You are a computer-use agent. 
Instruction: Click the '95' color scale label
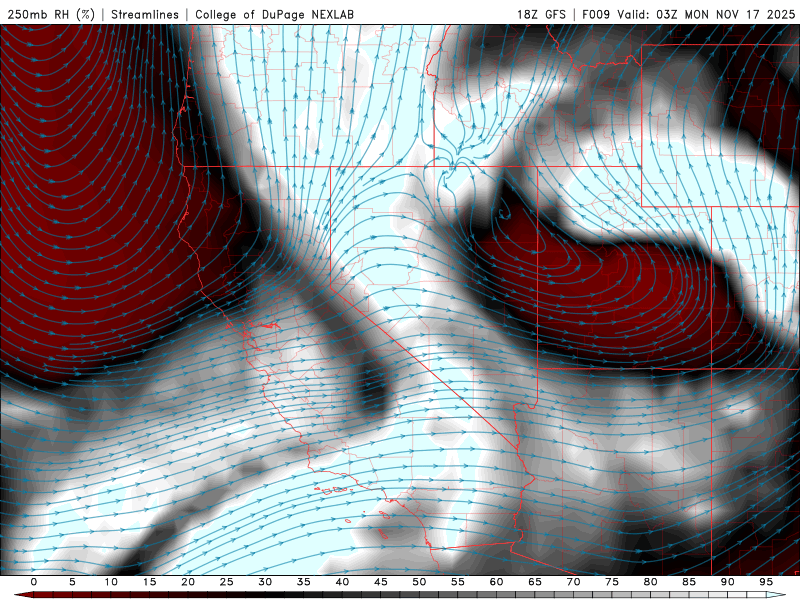pos(766,582)
